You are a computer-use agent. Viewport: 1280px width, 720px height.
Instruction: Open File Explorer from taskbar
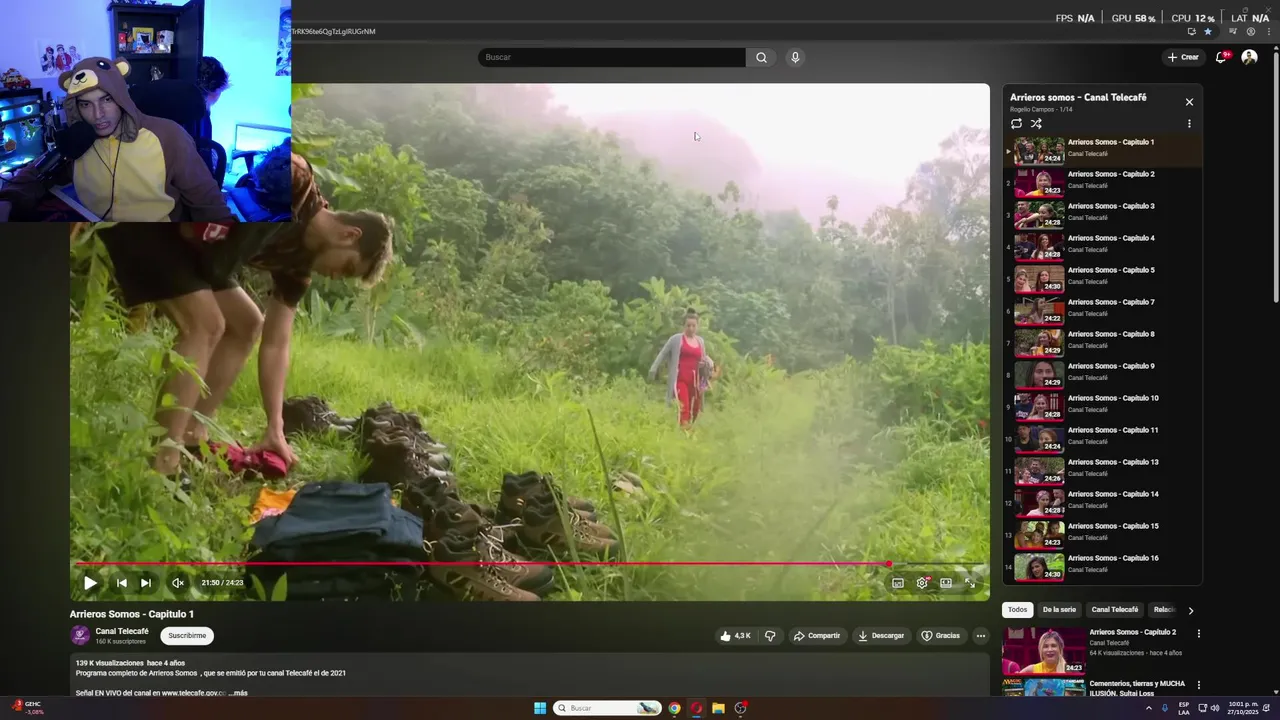click(x=718, y=708)
